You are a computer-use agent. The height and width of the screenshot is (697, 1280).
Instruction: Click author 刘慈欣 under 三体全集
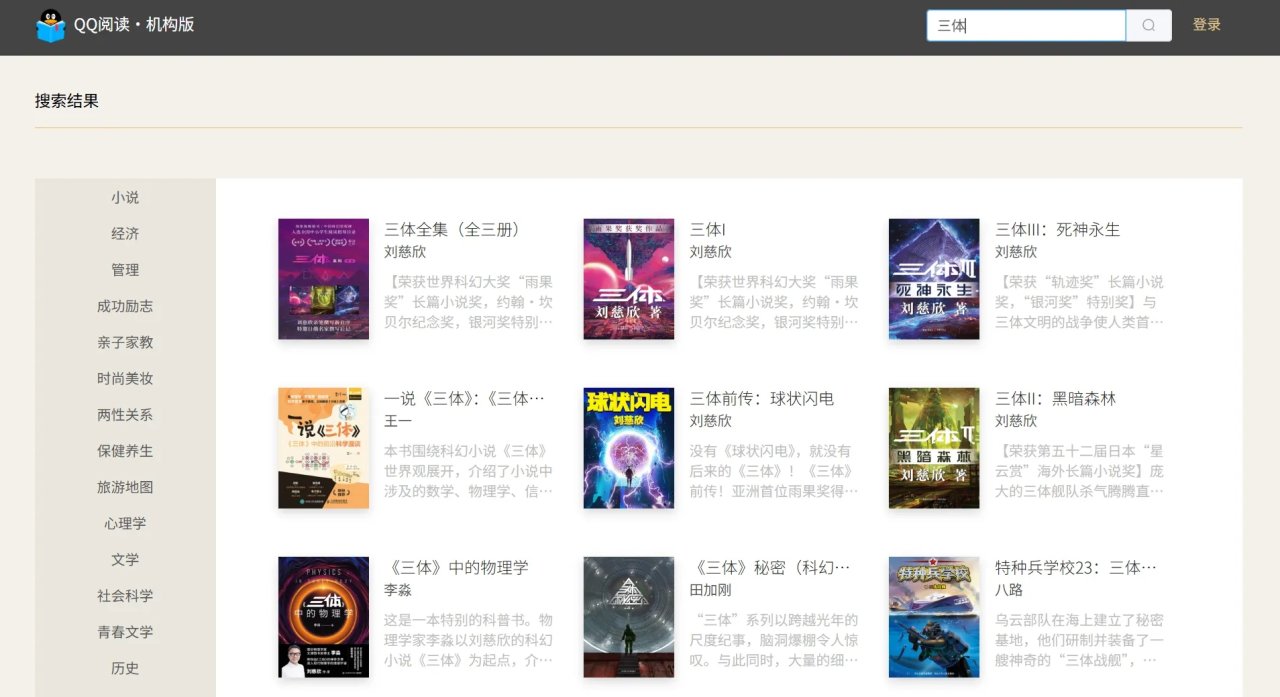(x=405, y=252)
